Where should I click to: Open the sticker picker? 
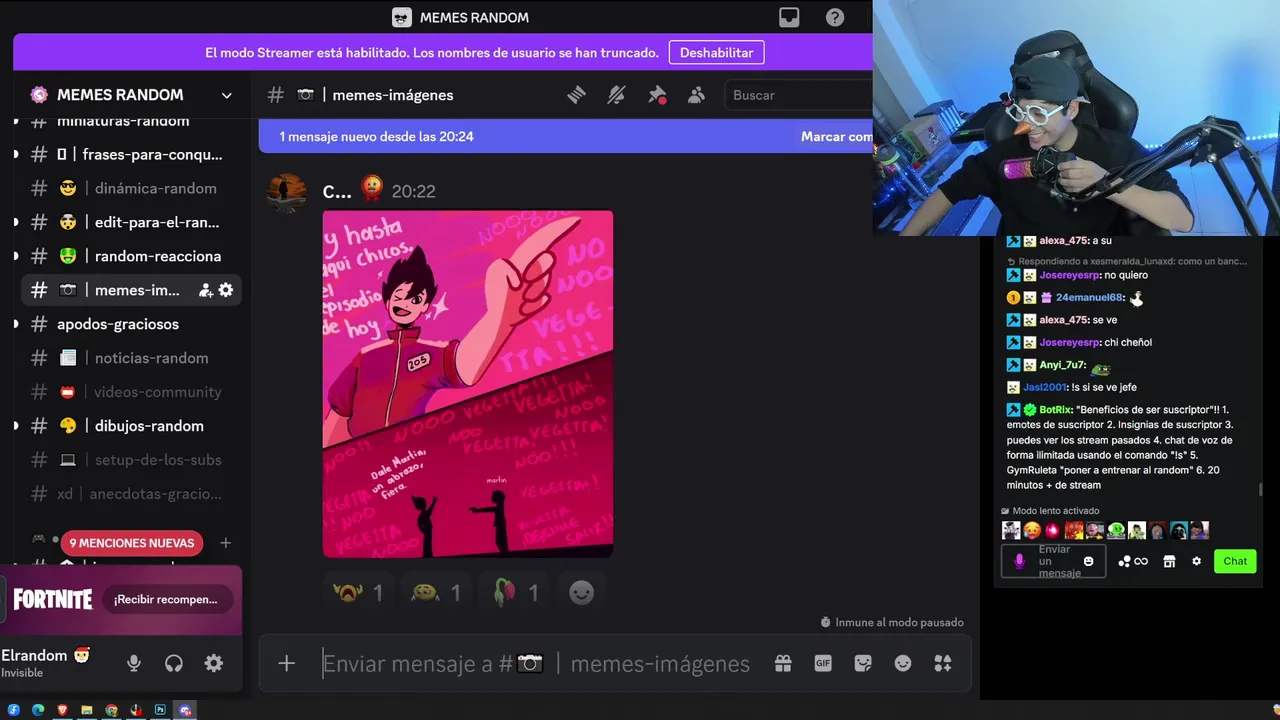[x=863, y=663]
